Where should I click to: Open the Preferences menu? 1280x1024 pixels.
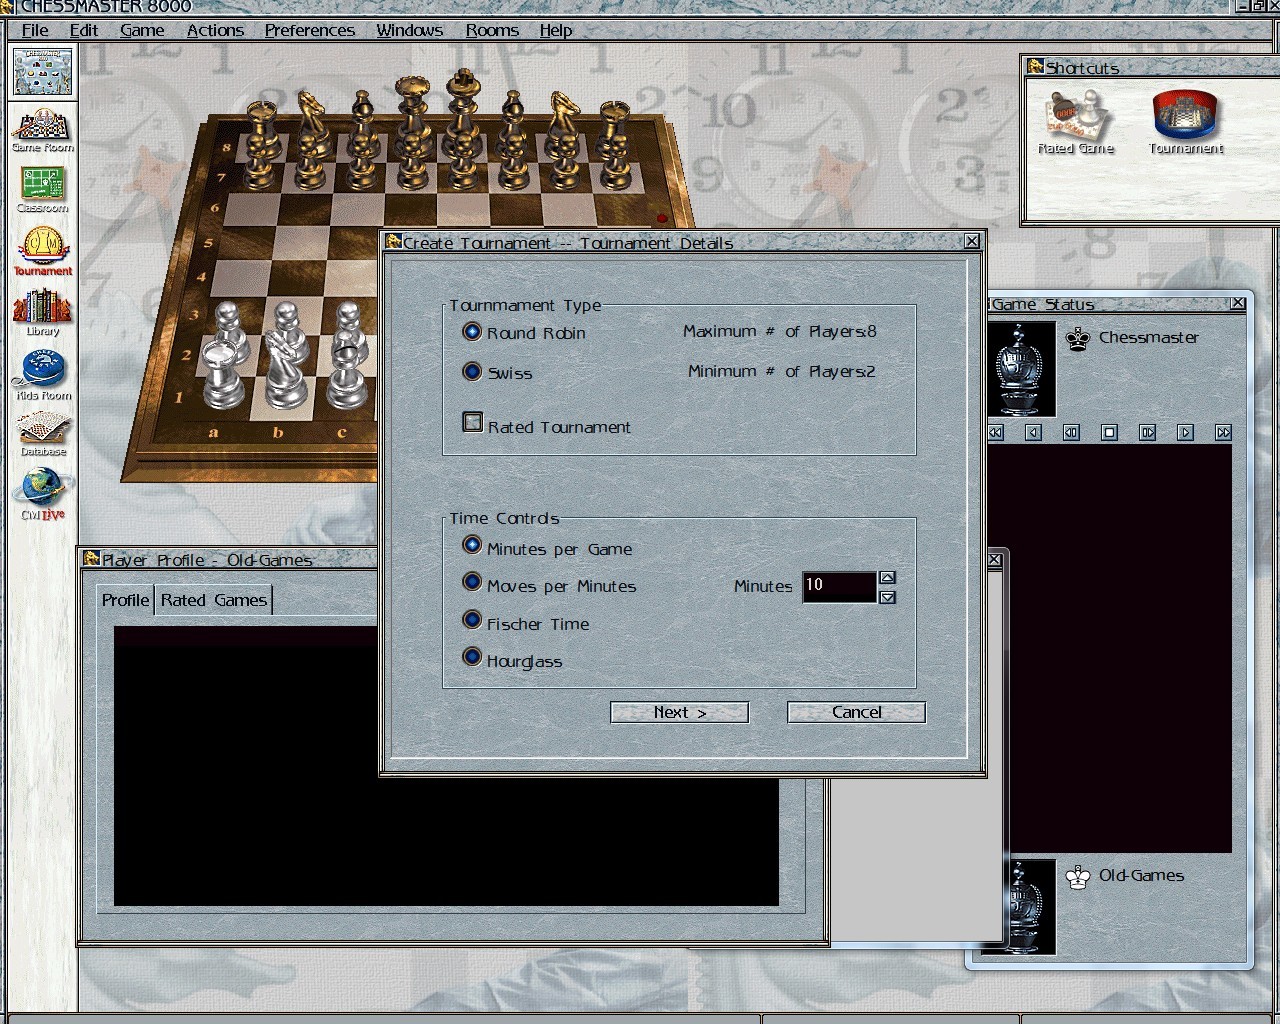[310, 30]
